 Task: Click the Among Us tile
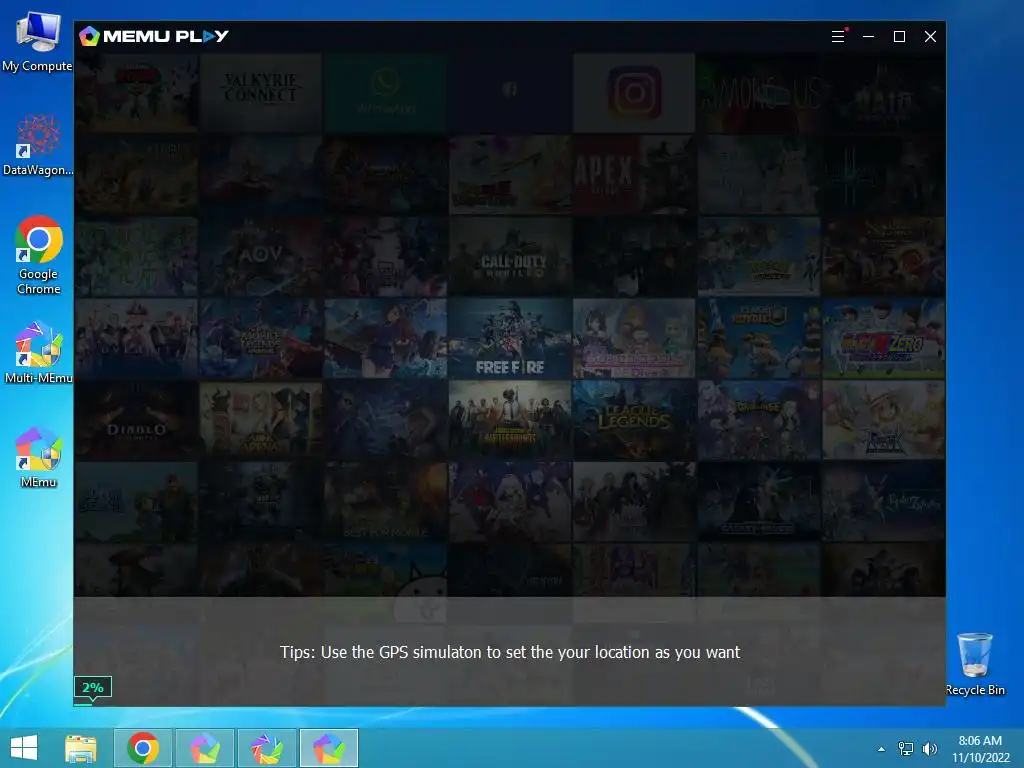[x=759, y=93]
